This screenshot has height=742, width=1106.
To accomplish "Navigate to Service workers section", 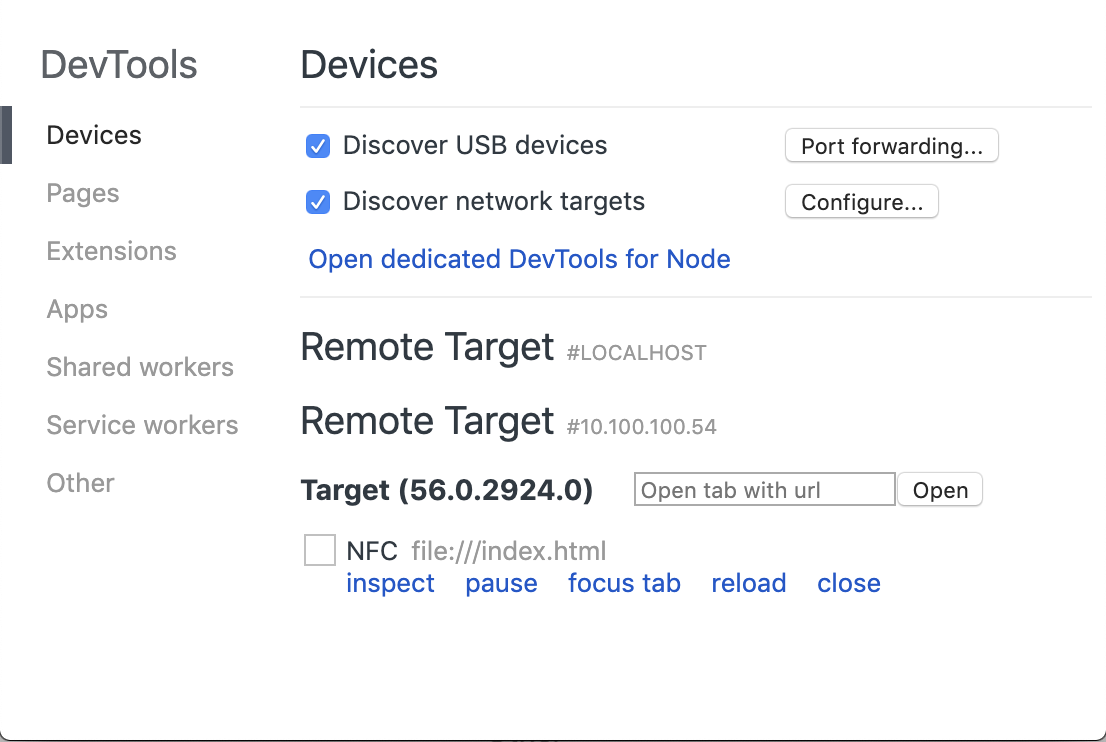I will pyautogui.click(x=142, y=425).
